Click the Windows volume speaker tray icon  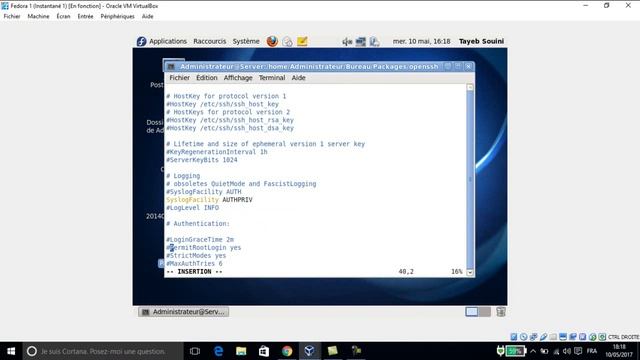pos(567,351)
